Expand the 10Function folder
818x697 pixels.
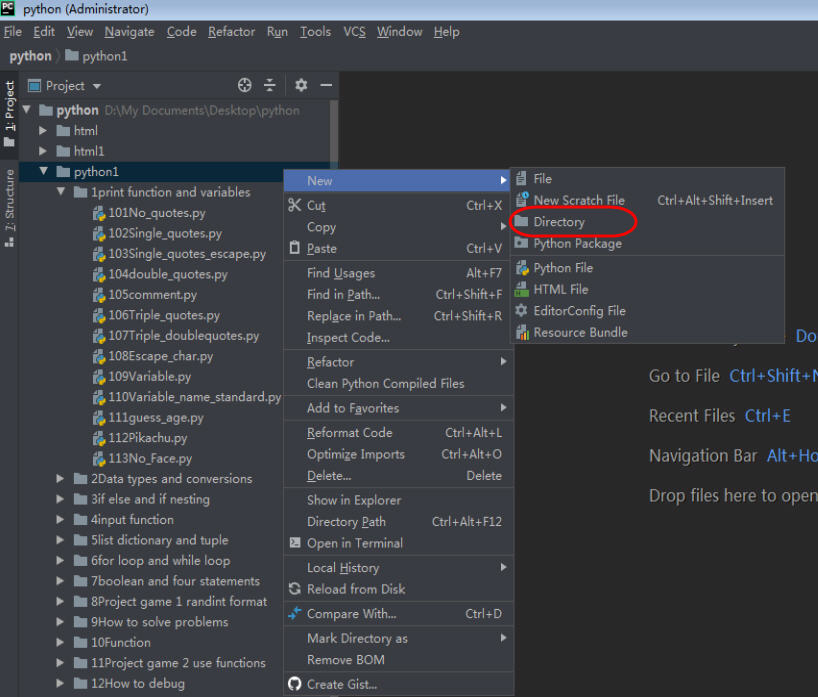[61, 642]
